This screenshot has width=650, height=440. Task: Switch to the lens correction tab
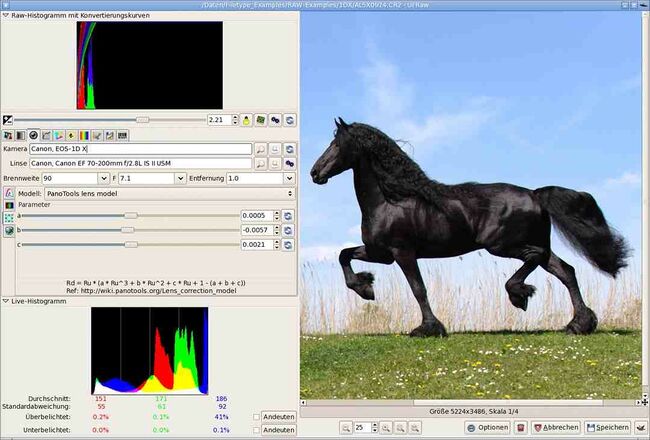tap(33, 134)
